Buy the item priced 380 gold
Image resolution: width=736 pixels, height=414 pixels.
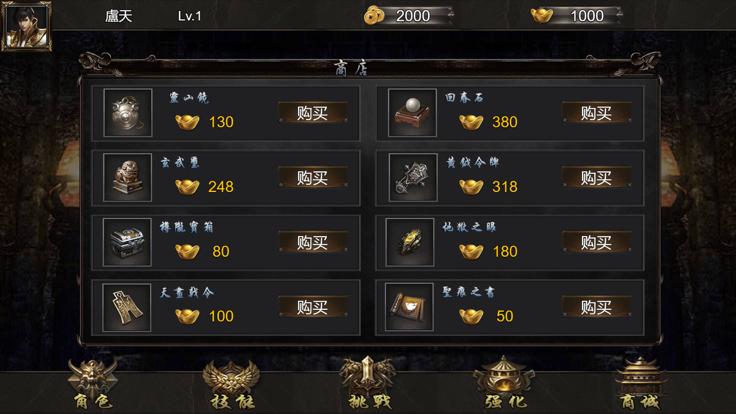pos(597,113)
